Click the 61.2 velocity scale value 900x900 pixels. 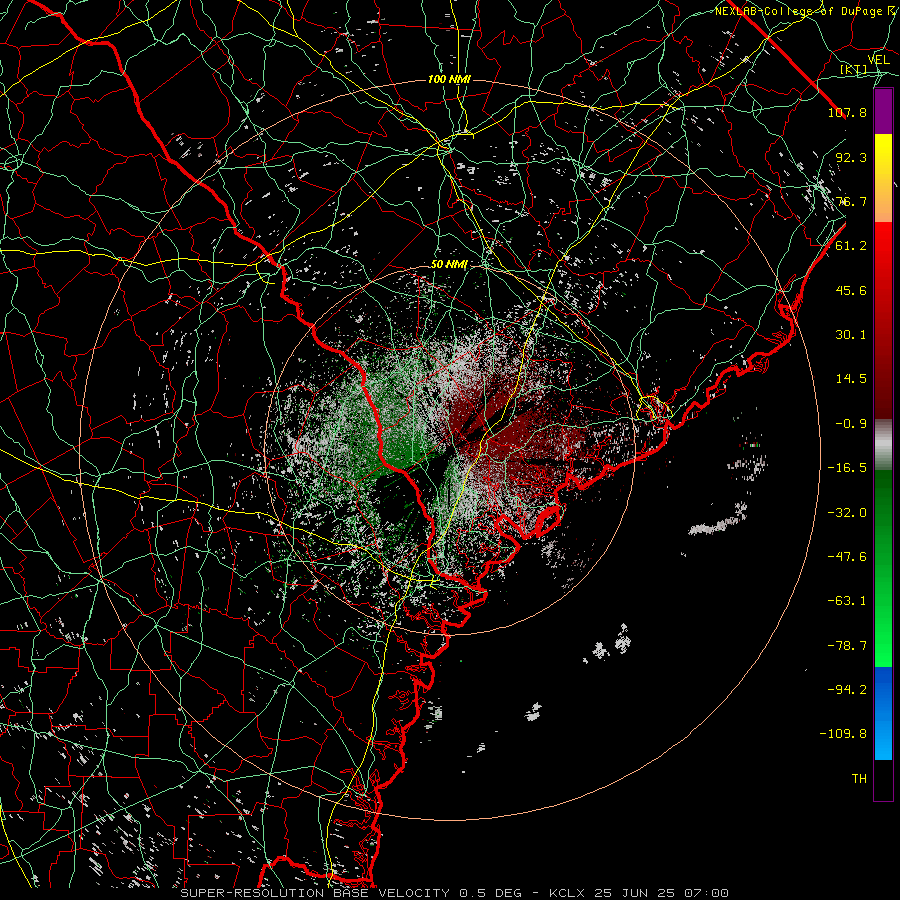[851, 246]
